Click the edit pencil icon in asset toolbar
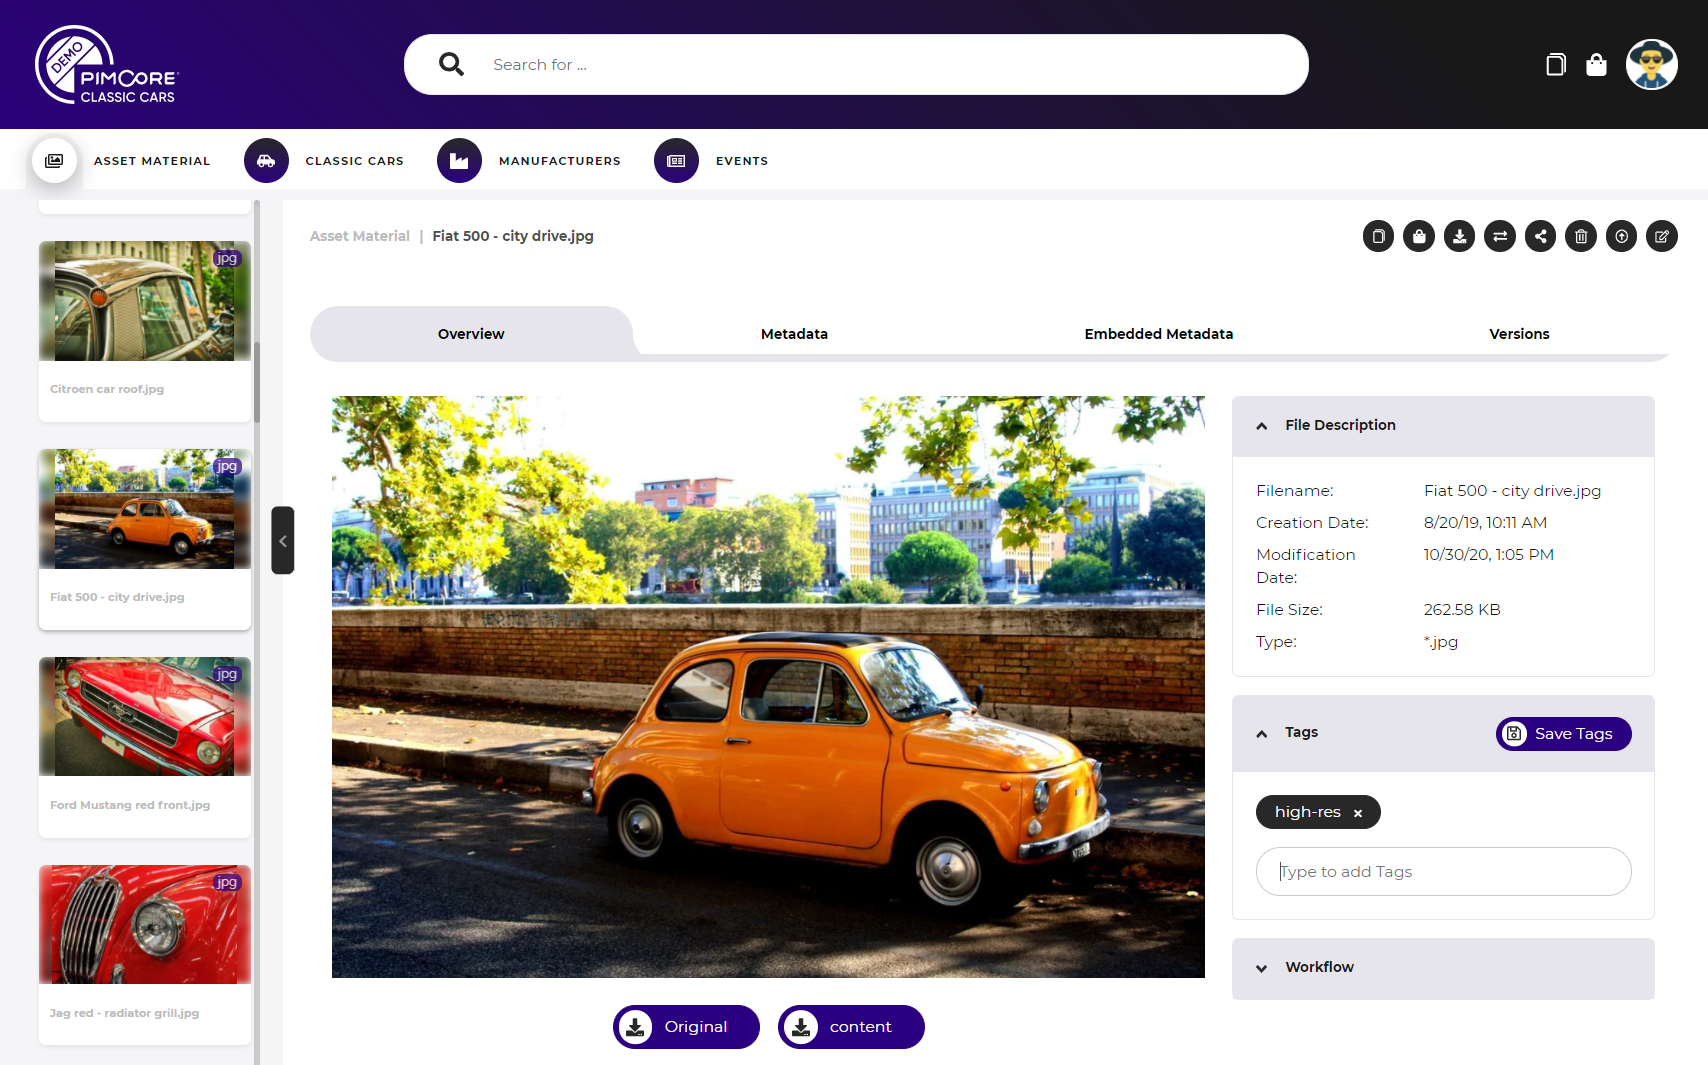The height and width of the screenshot is (1065, 1708). coord(1662,237)
